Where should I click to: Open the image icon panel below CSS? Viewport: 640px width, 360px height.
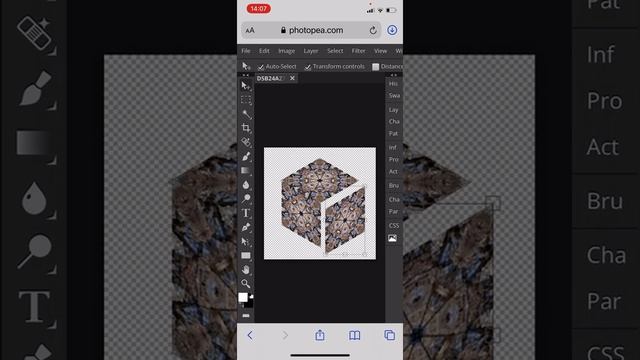click(392, 238)
